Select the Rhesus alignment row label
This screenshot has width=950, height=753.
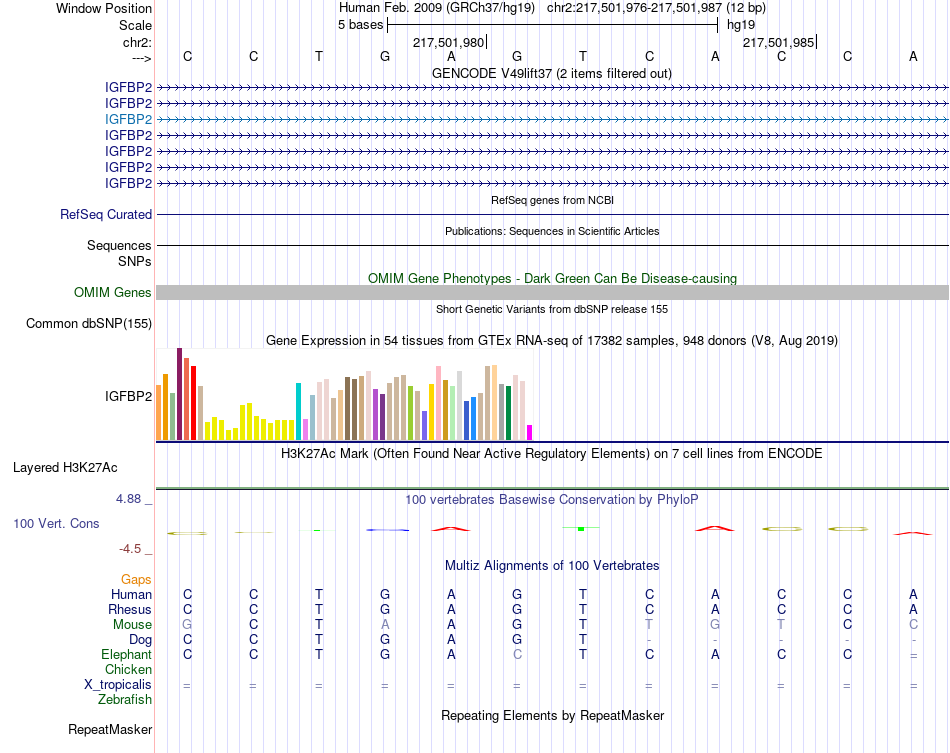130,609
